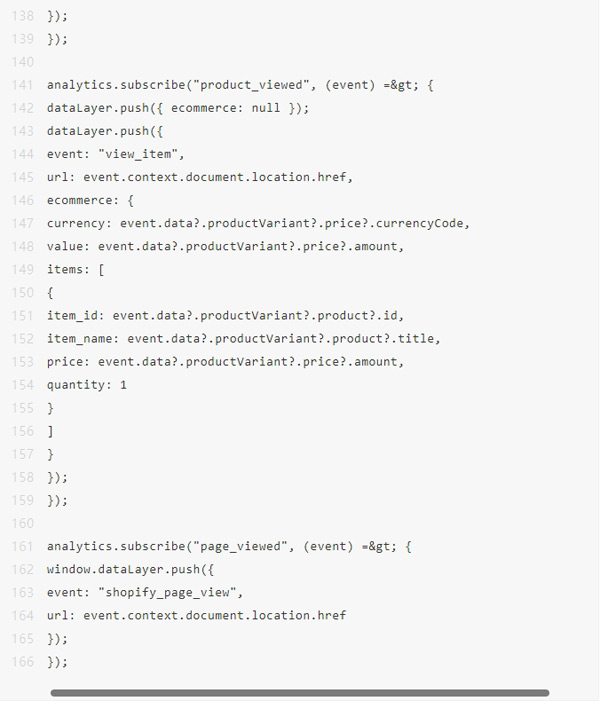The height and width of the screenshot is (701, 600).
Task: Click line number 166 in the gutter
Action: (22, 661)
